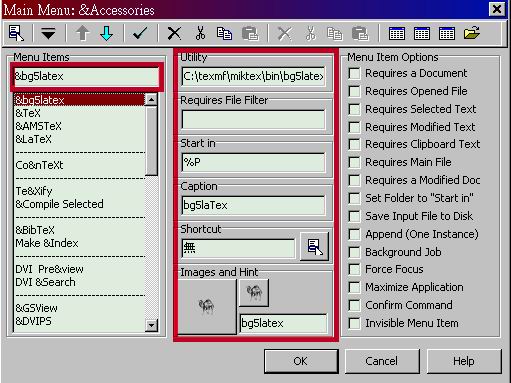Select DVI Pre&view list entry

[x=79, y=269]
